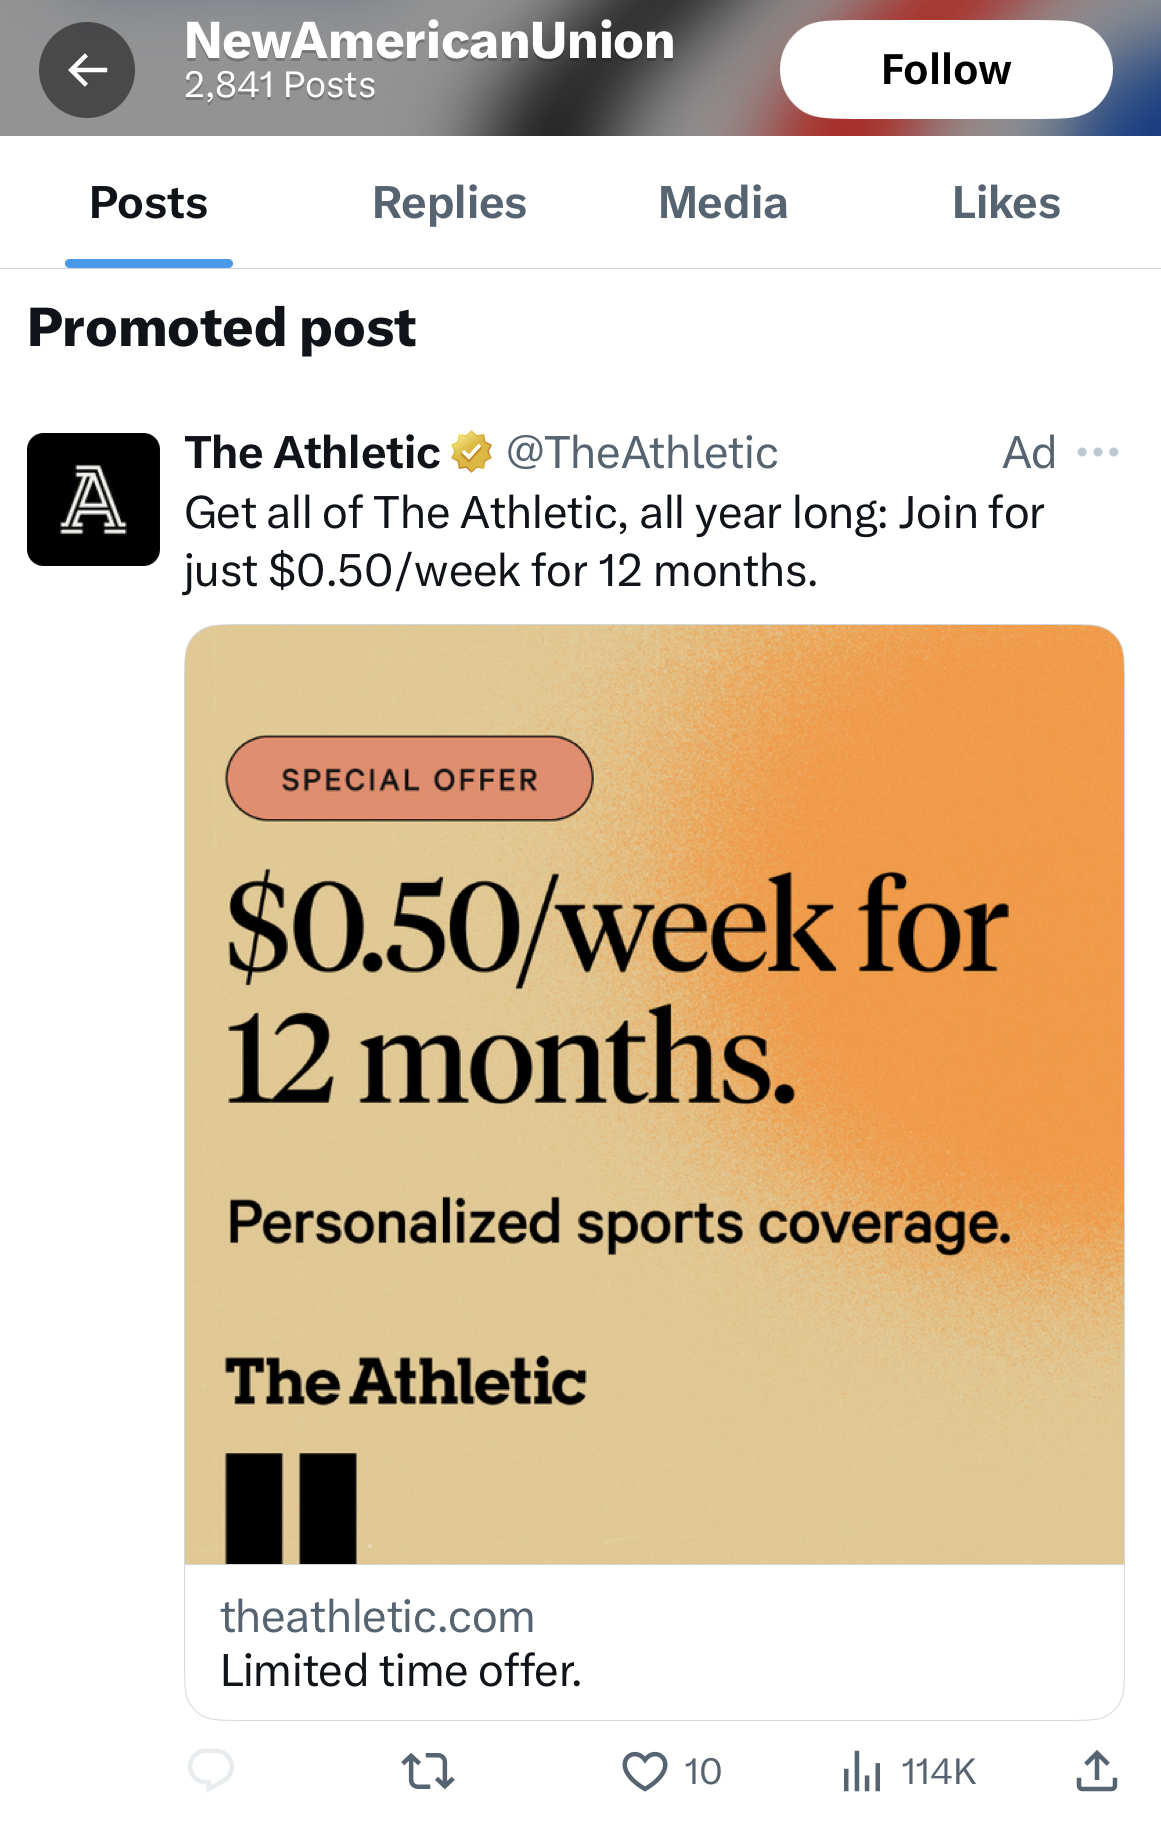
Task: Click the retweet icon under the ad
Action: (x=429, y=1771)
